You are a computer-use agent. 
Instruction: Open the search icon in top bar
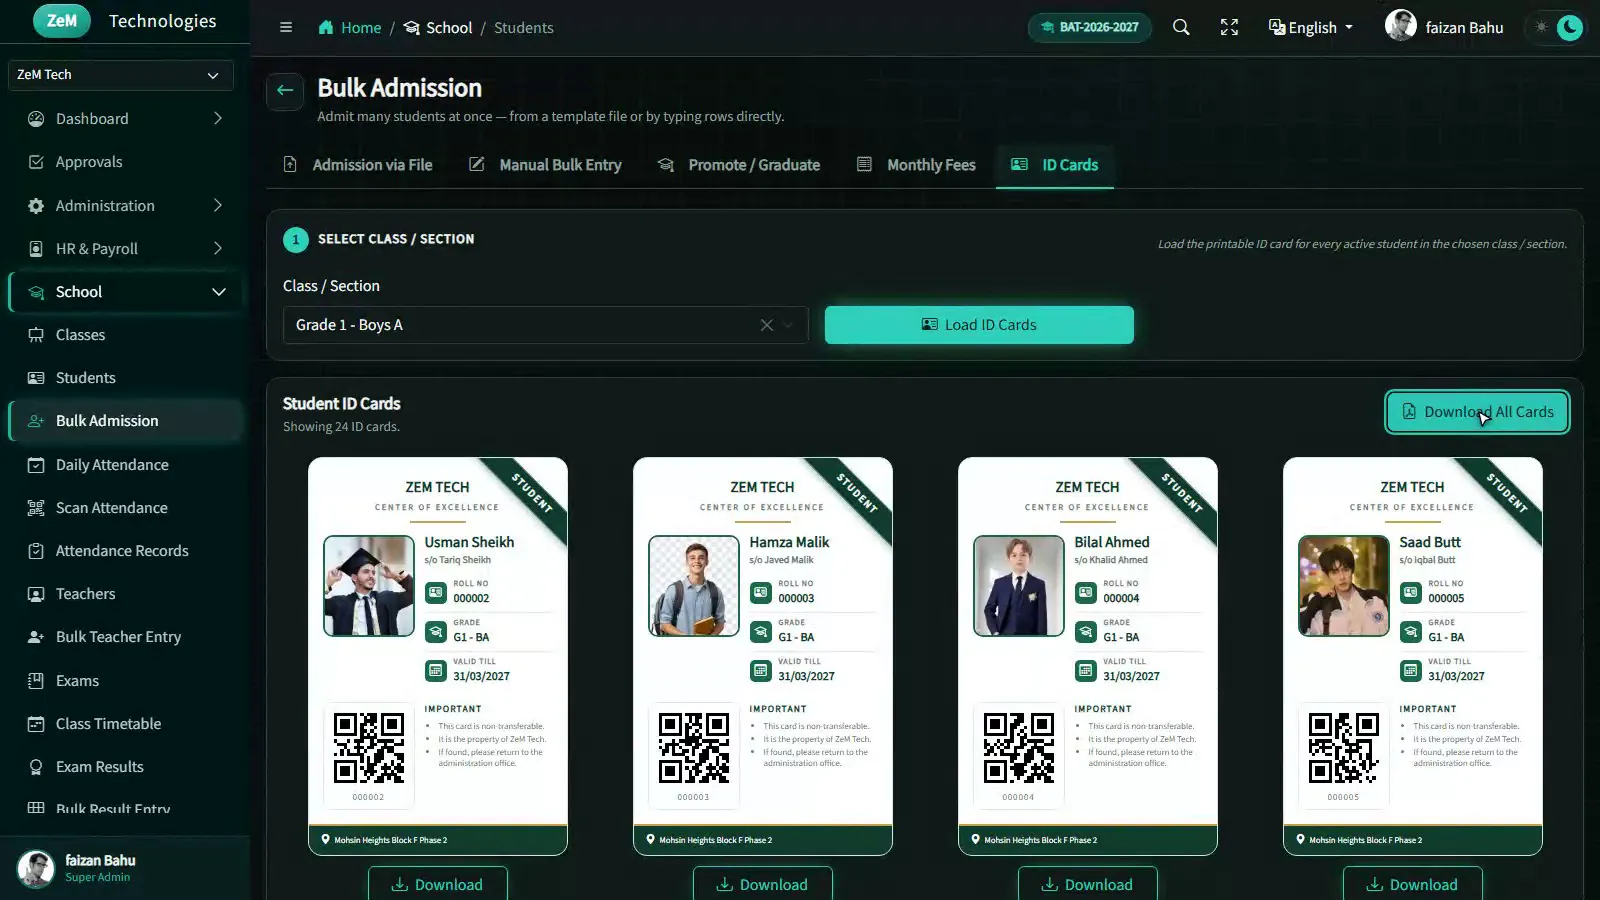(x=1181, y=27)
